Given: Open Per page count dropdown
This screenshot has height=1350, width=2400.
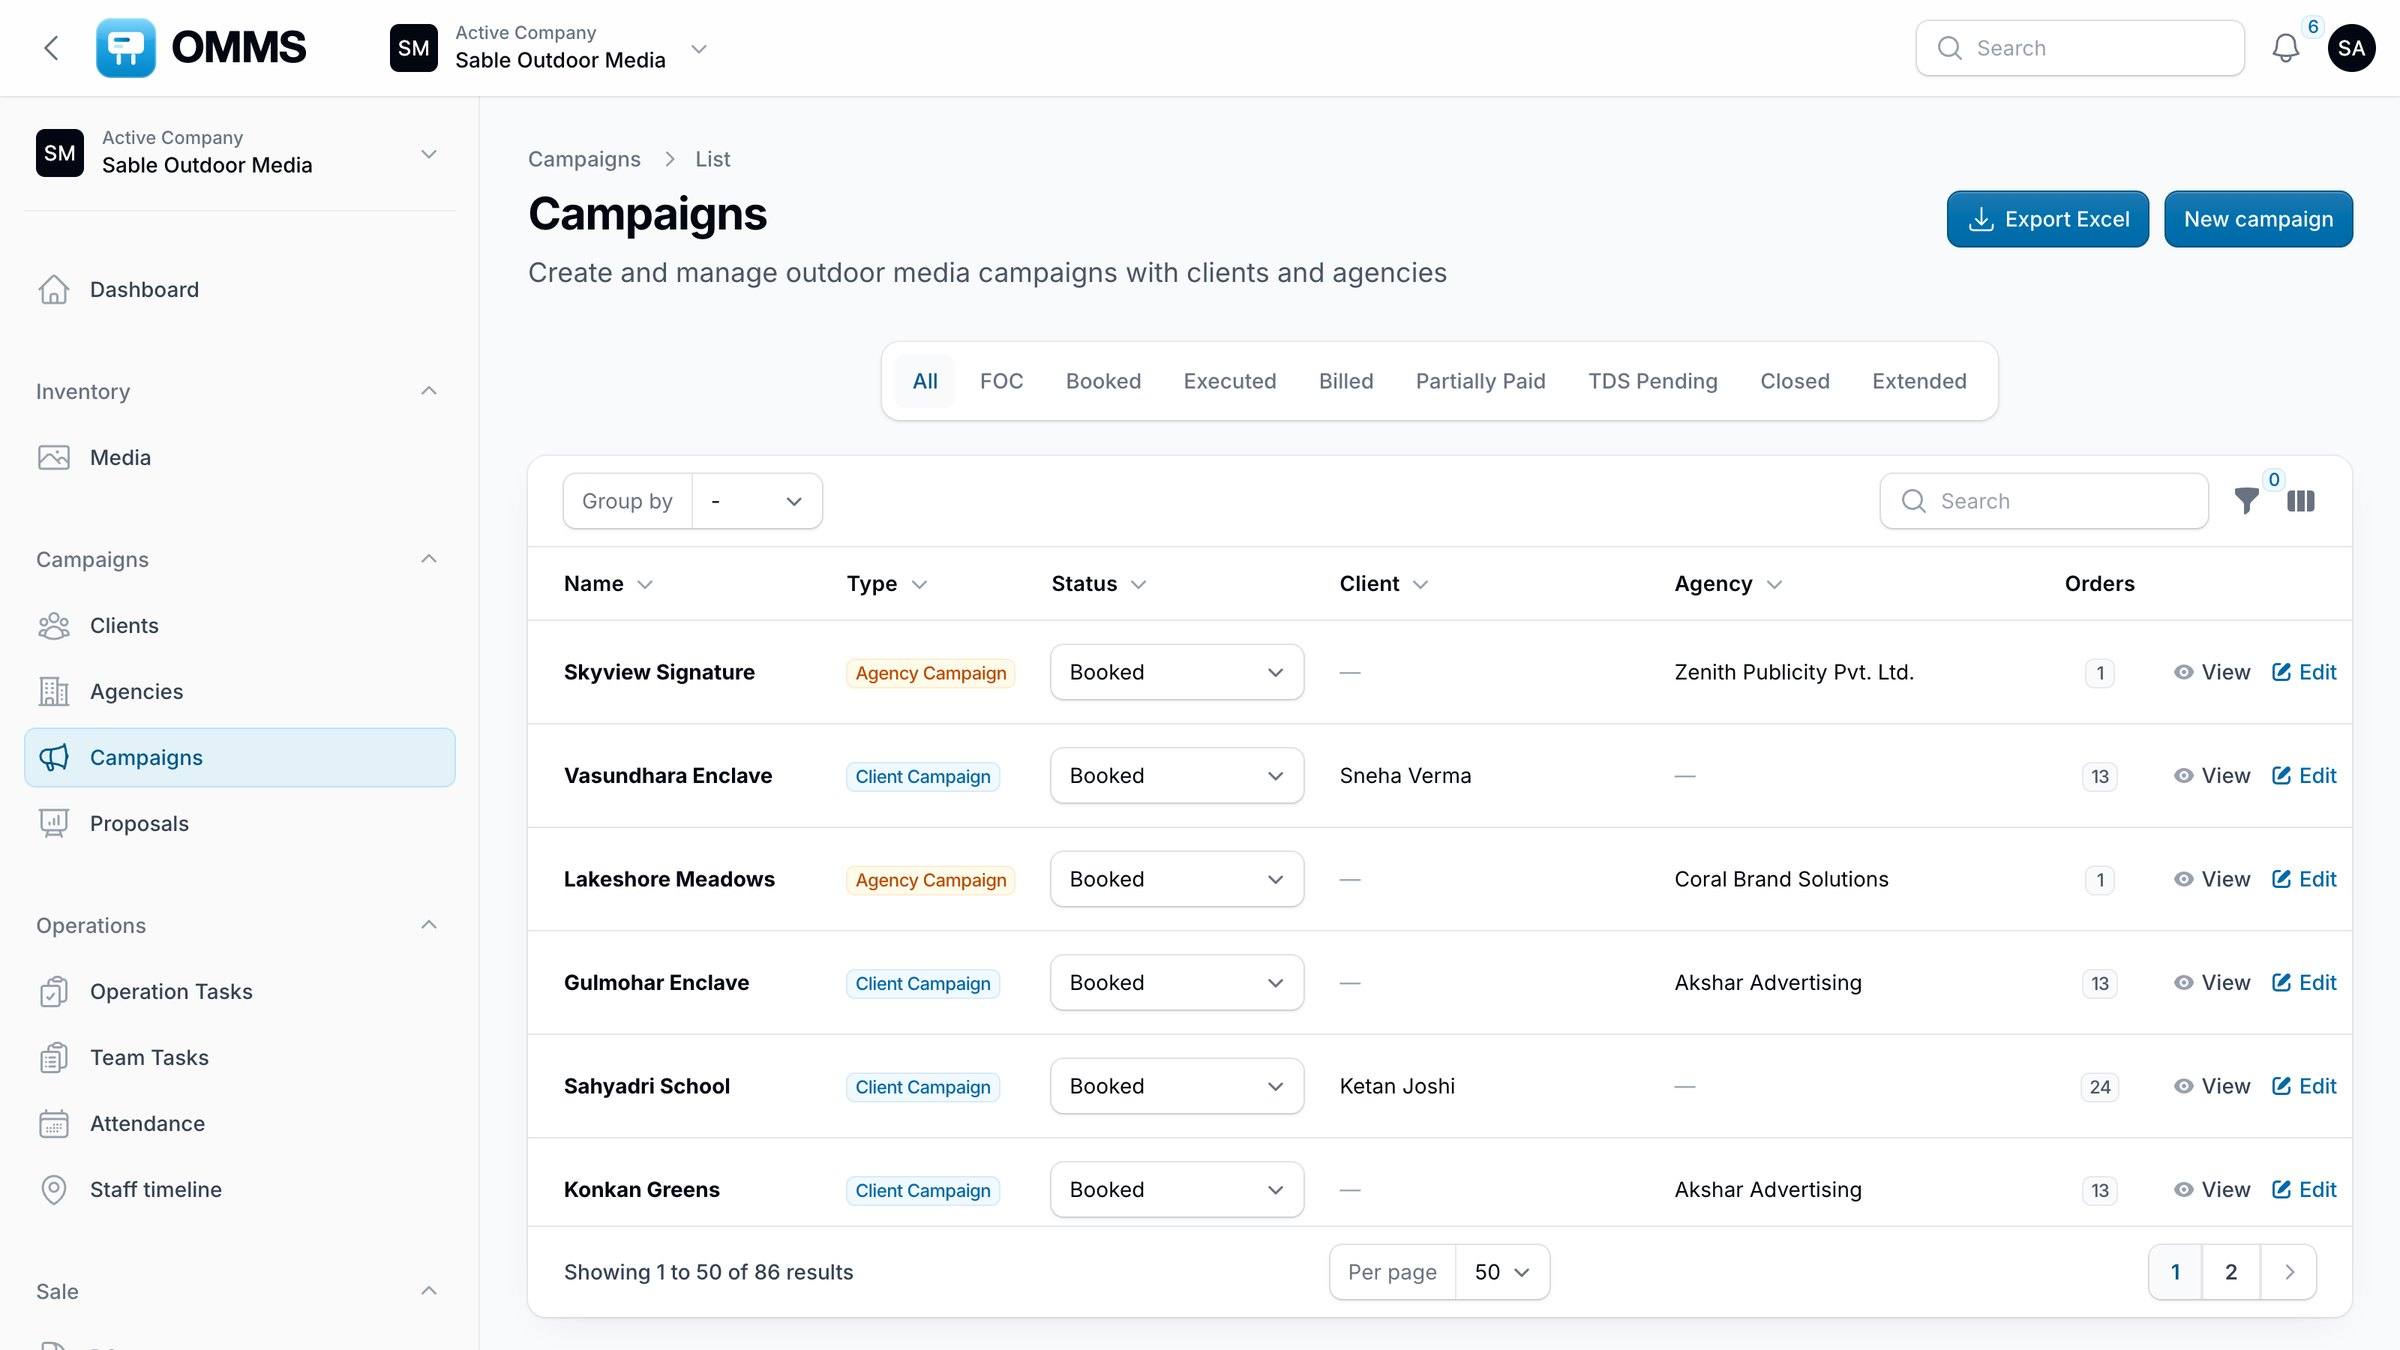Looking at the screenshot, I should (x=1502, y=1272).
